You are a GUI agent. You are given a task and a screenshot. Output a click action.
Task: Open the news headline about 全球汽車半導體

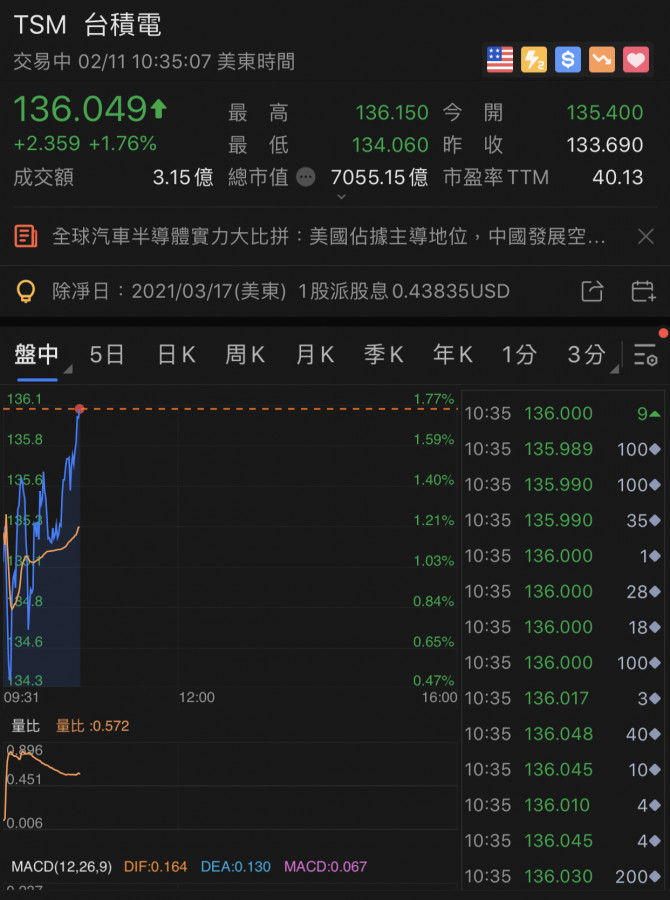(328, 236)
